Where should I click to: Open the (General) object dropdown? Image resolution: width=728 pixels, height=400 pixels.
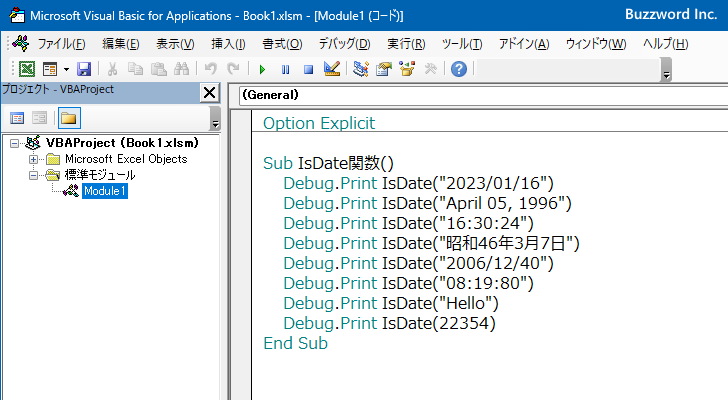483,95
